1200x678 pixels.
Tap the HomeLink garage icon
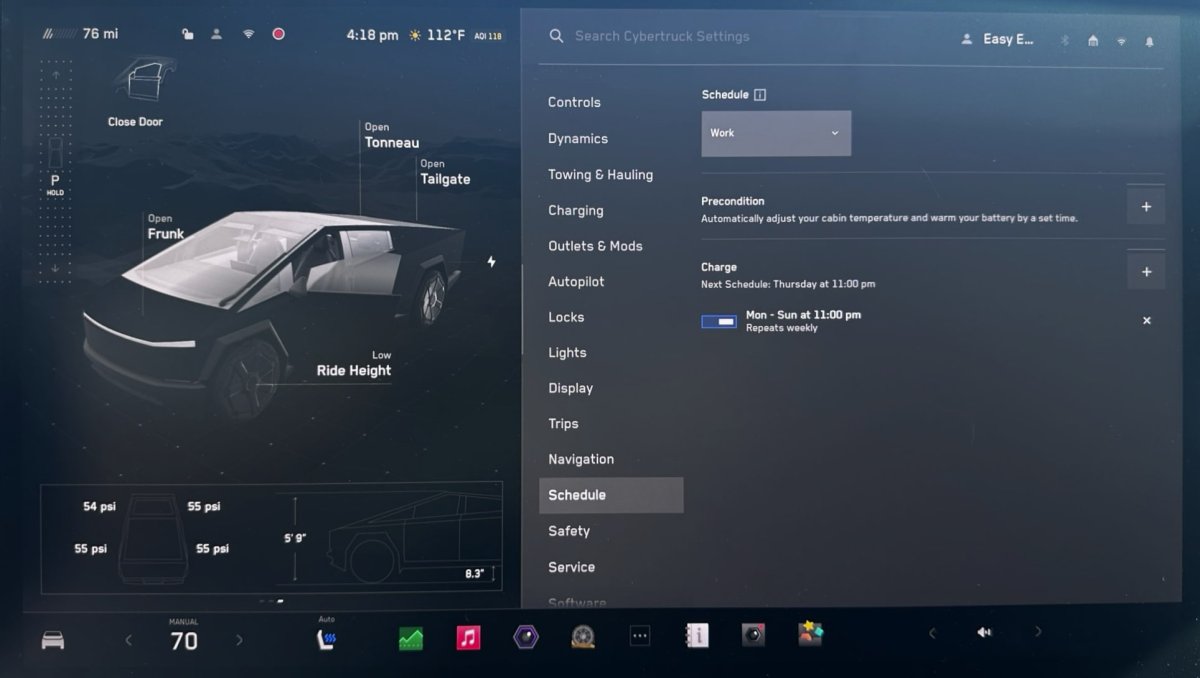[x=1093, y=41]
